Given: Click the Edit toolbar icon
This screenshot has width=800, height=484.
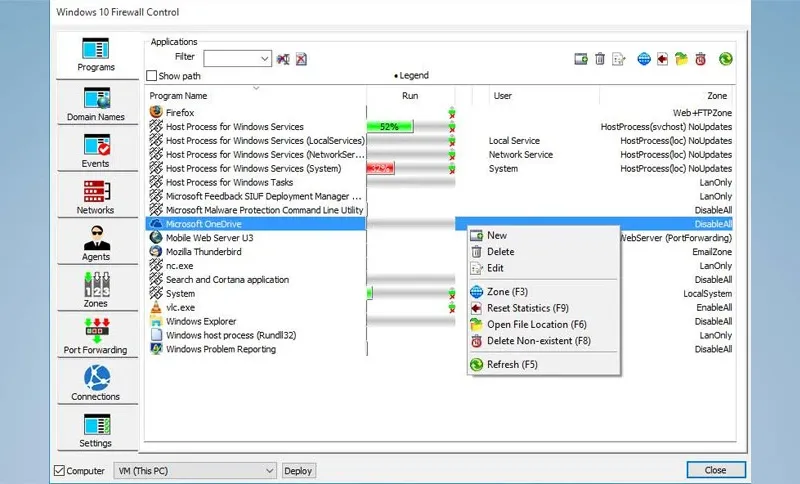Looking at the screenshot, I should 618,59.
